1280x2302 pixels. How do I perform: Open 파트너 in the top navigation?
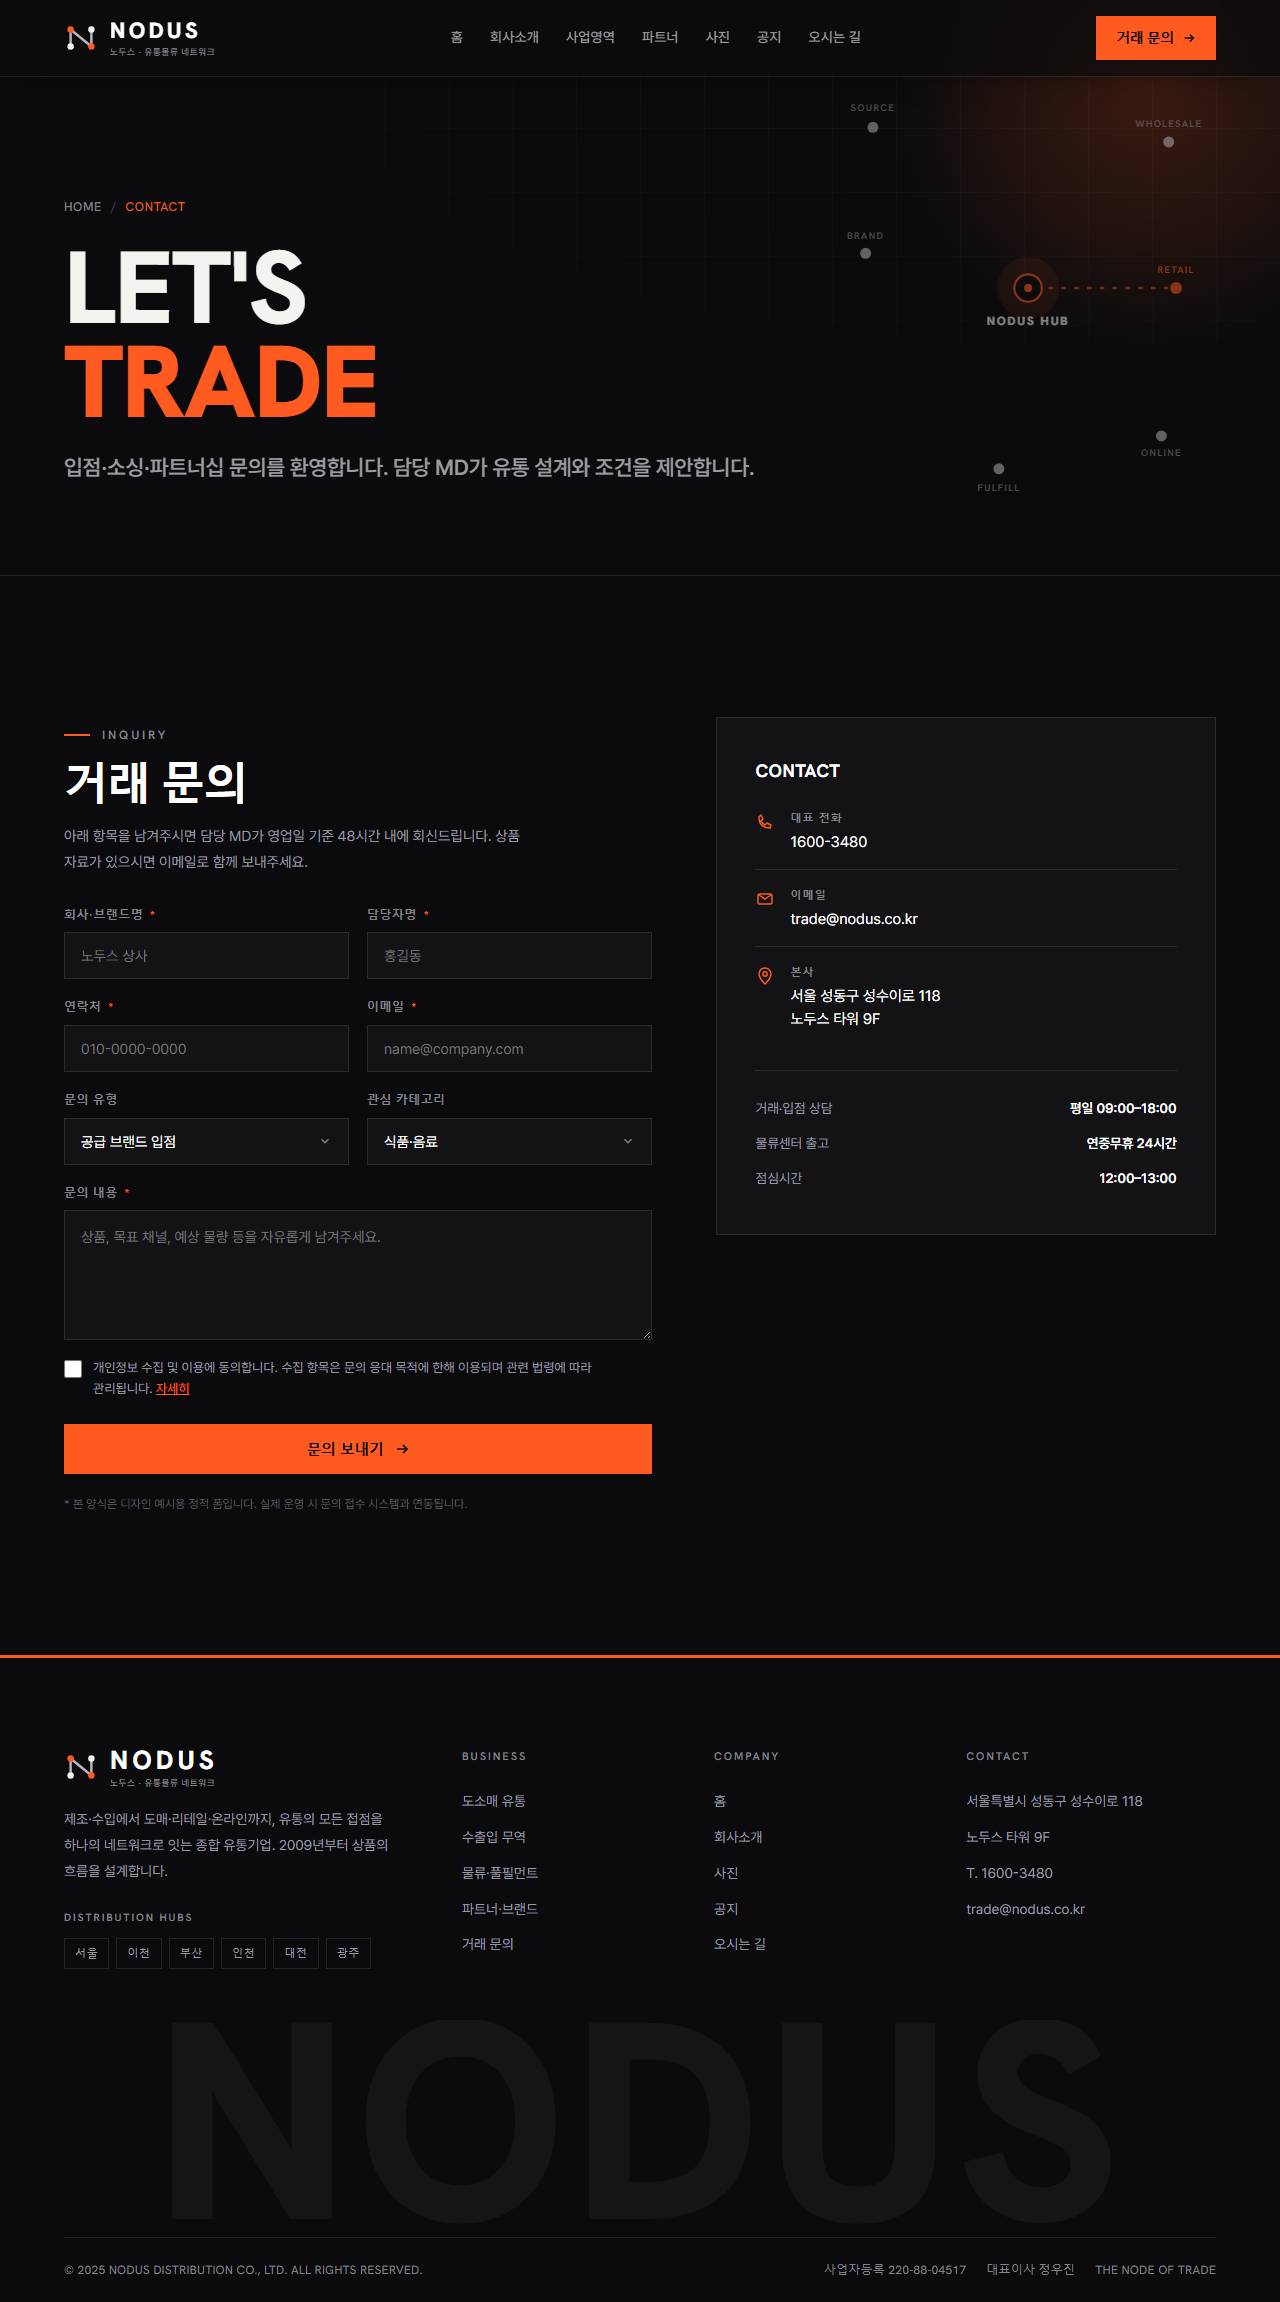[x=660, y=37]
